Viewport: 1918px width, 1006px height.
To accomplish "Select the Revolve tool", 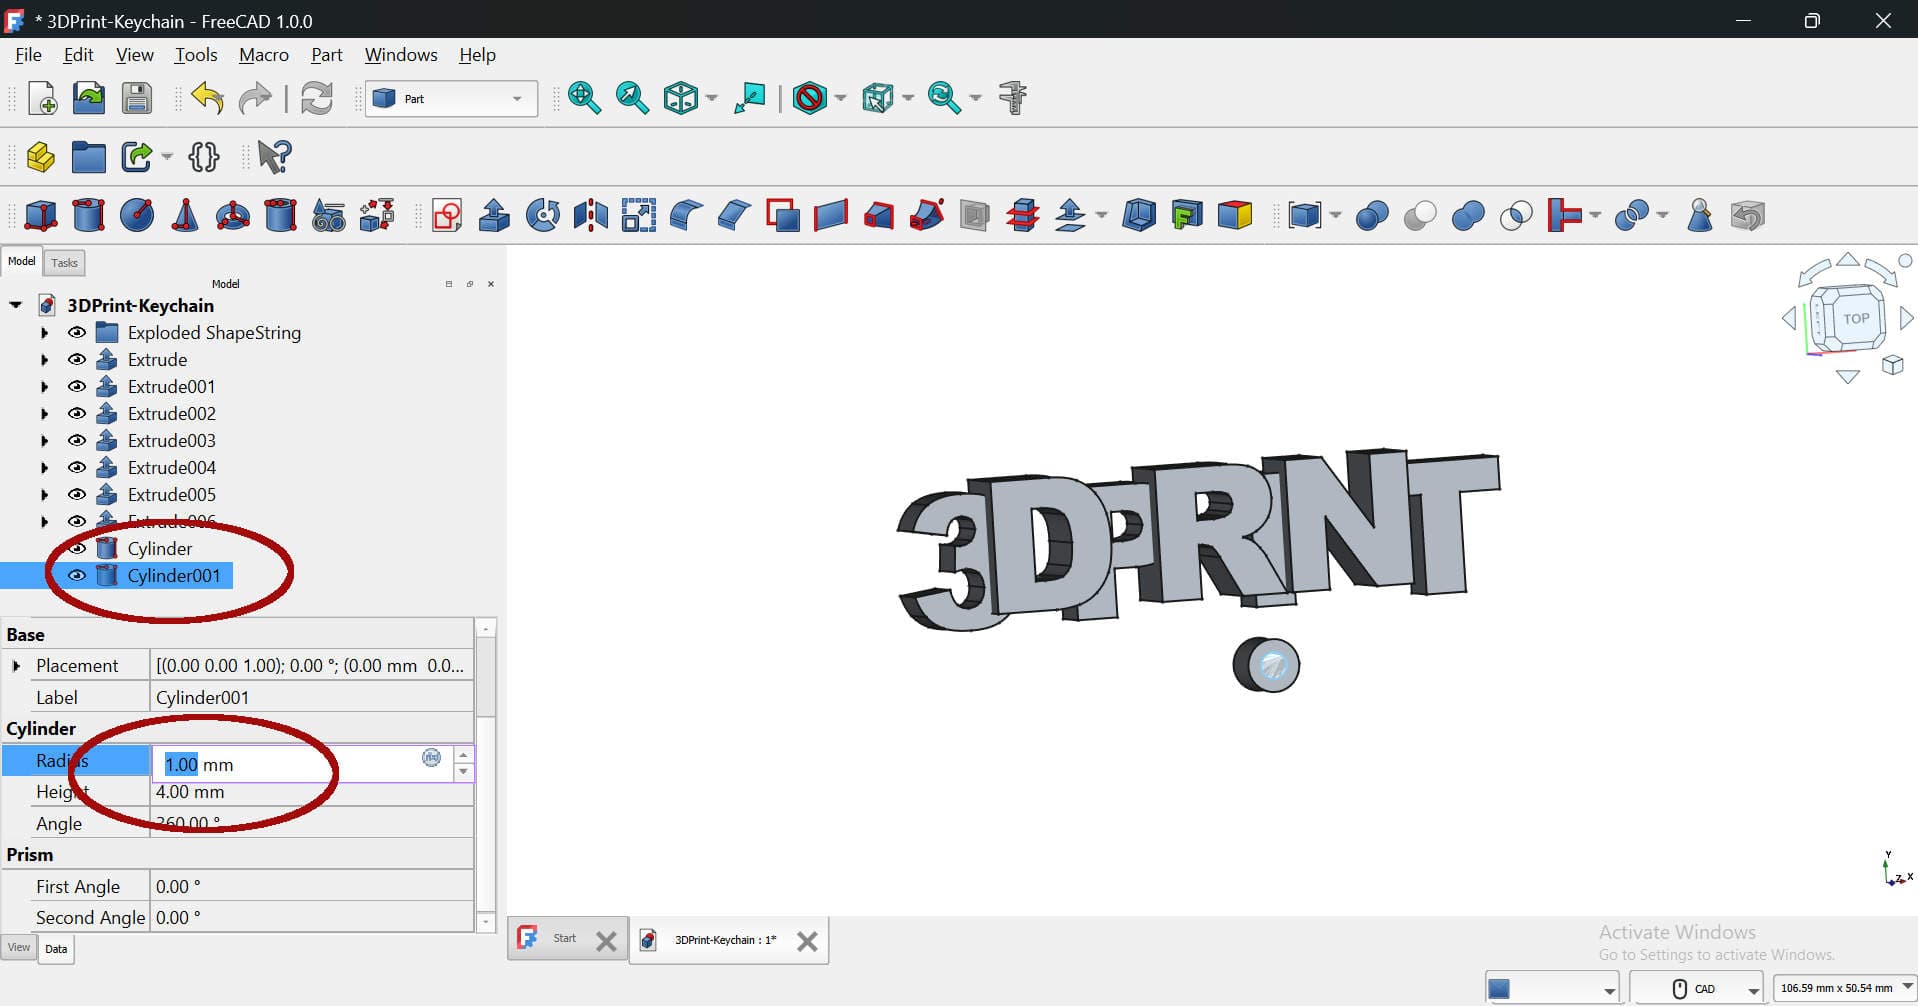I will tap(543, 215).
